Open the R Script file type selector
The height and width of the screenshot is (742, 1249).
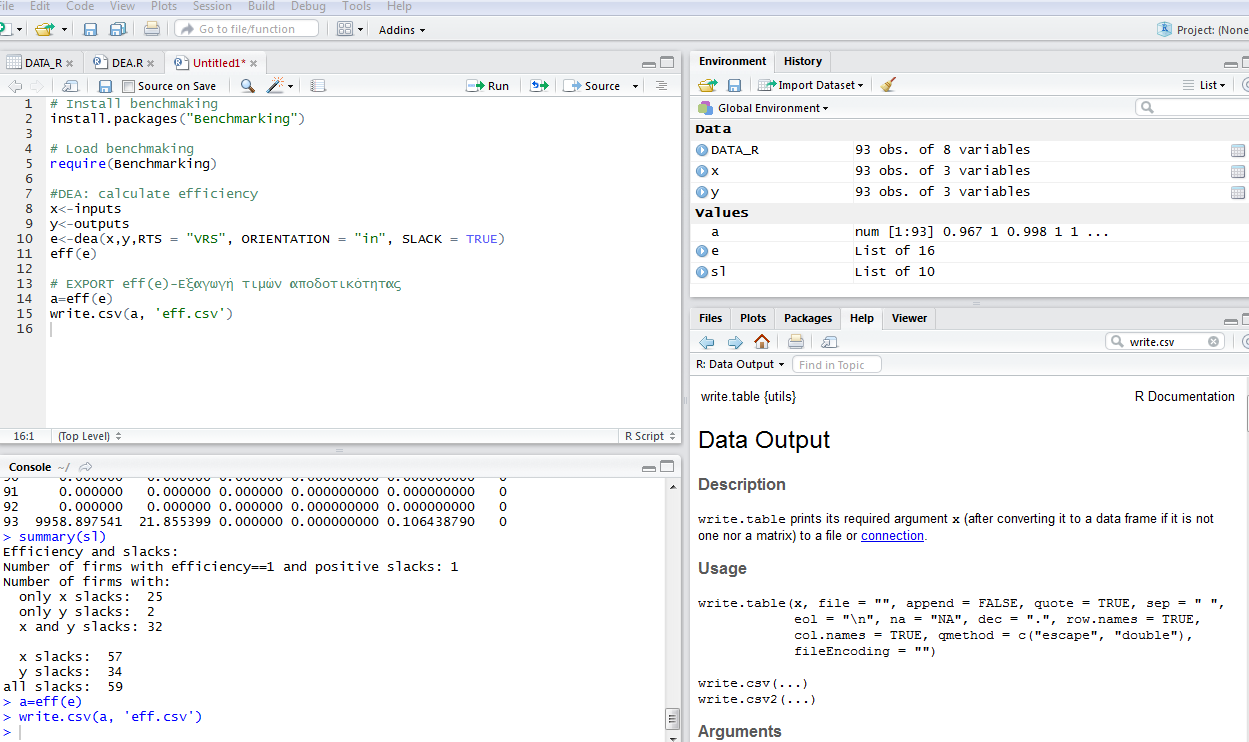(648, 436)
